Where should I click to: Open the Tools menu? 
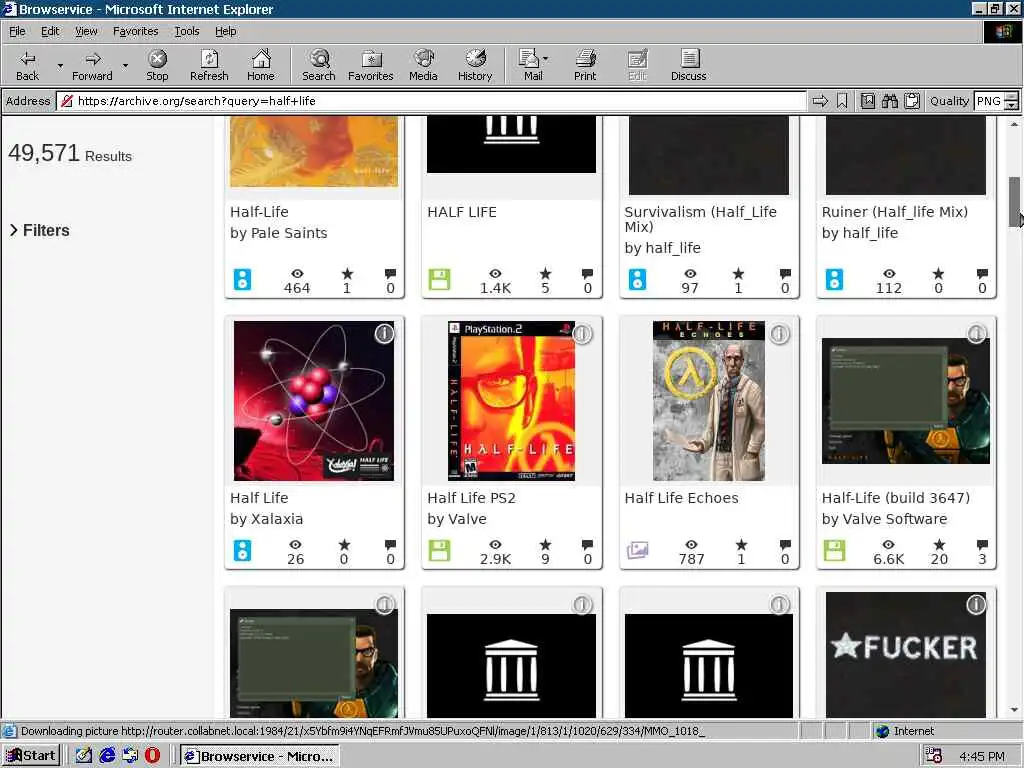click(186, 31)
